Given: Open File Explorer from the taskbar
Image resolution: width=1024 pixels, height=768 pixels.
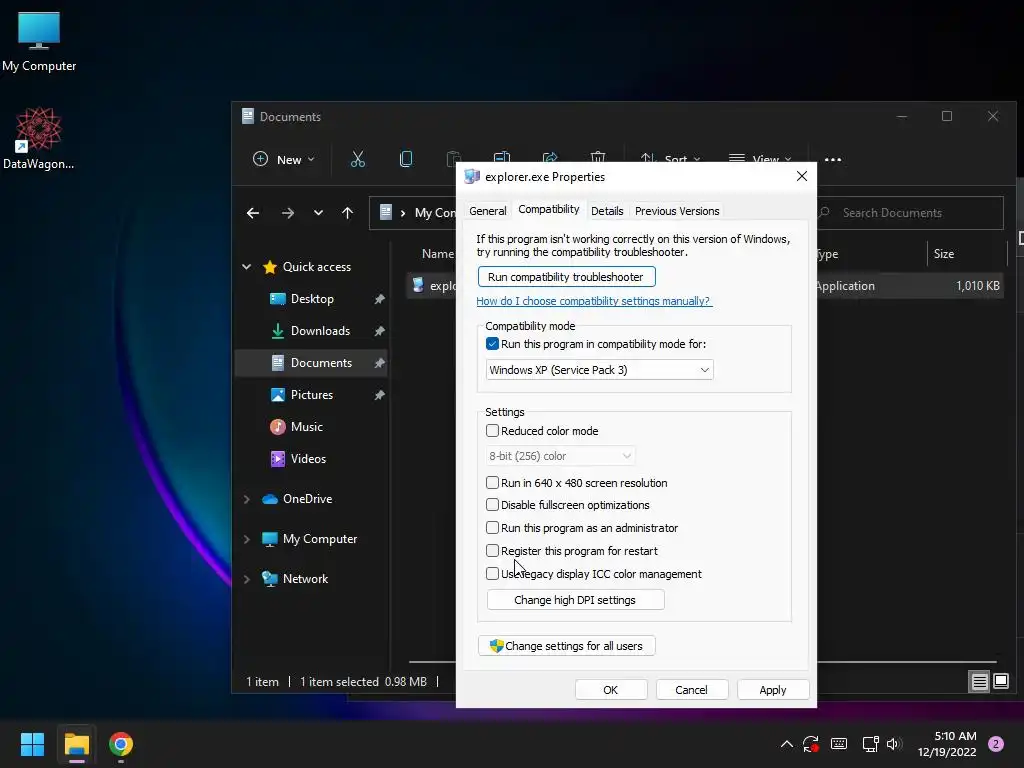Looking at the screenshot, I should point(76,744).
